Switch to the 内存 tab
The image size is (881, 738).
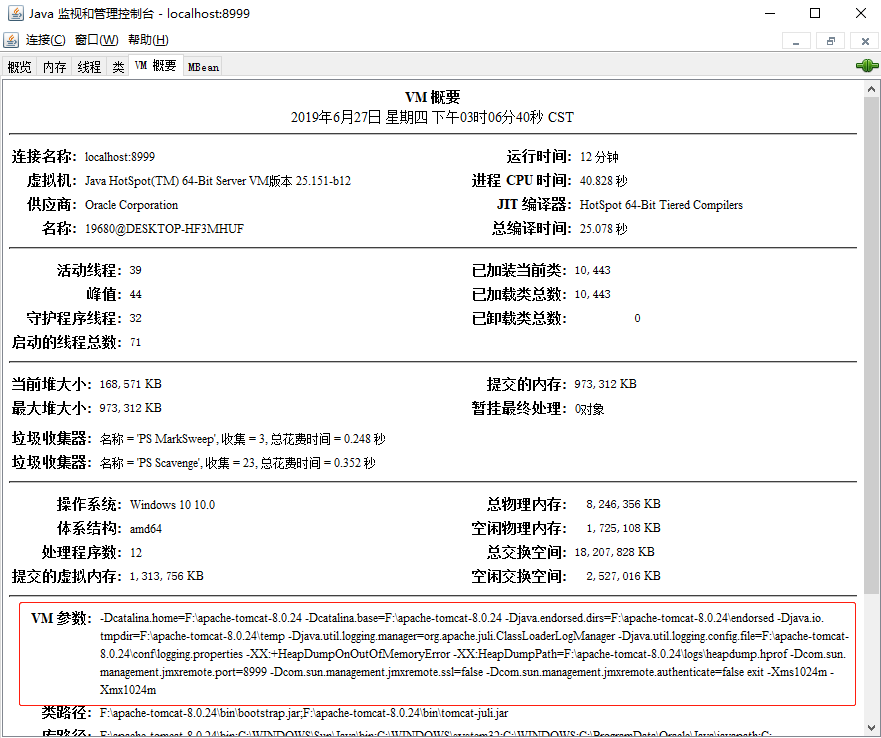[53, 65]
